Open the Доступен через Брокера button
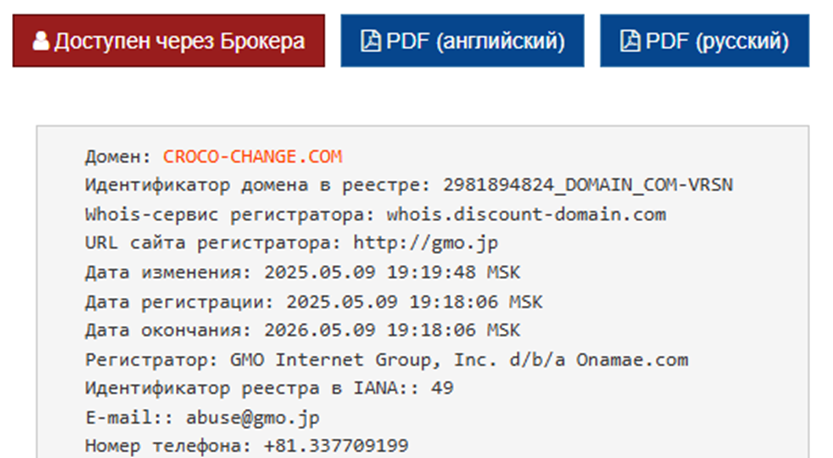Image resolution: width=833 pixels, height=458 pixels. pos(169,41)
